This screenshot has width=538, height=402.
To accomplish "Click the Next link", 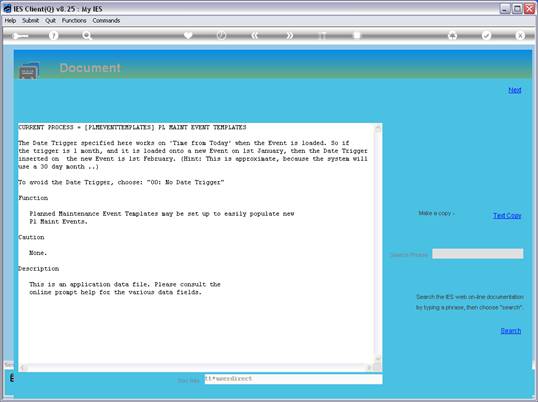I will (515, 90).
